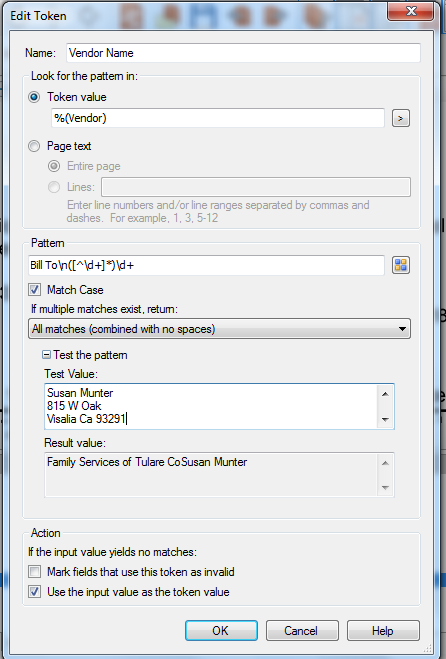The width and height of the screenshot is (446, 659).
Task: Click the Result value scroll down arrow
Action: tap(385, 488)
